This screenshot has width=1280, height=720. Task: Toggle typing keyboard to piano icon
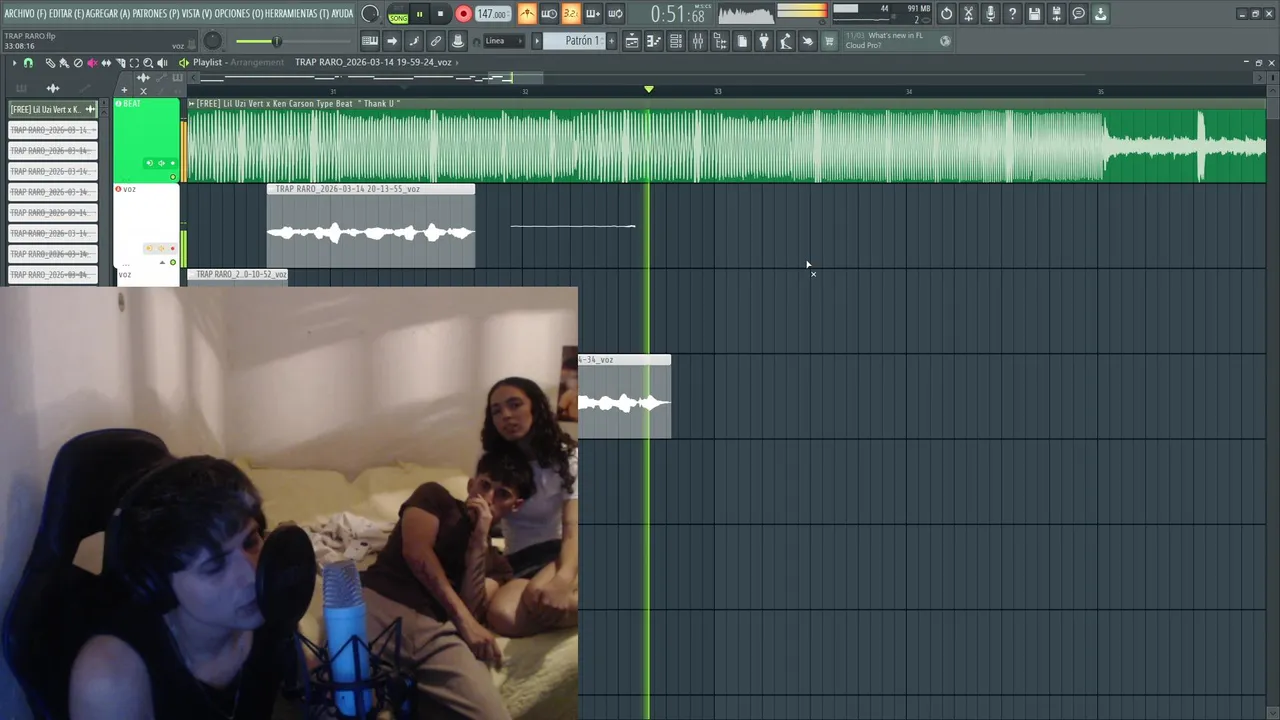pos(370,41)
